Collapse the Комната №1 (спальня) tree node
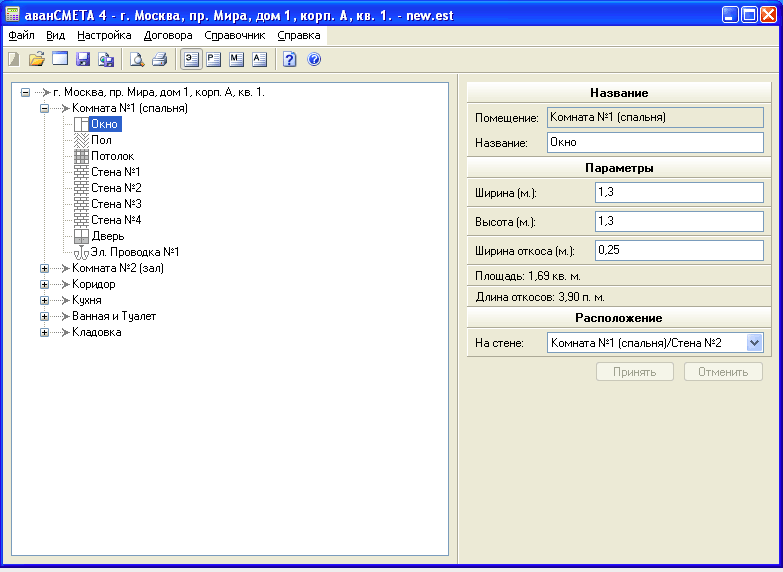This screenshot has height=572, width=783. 44,108
